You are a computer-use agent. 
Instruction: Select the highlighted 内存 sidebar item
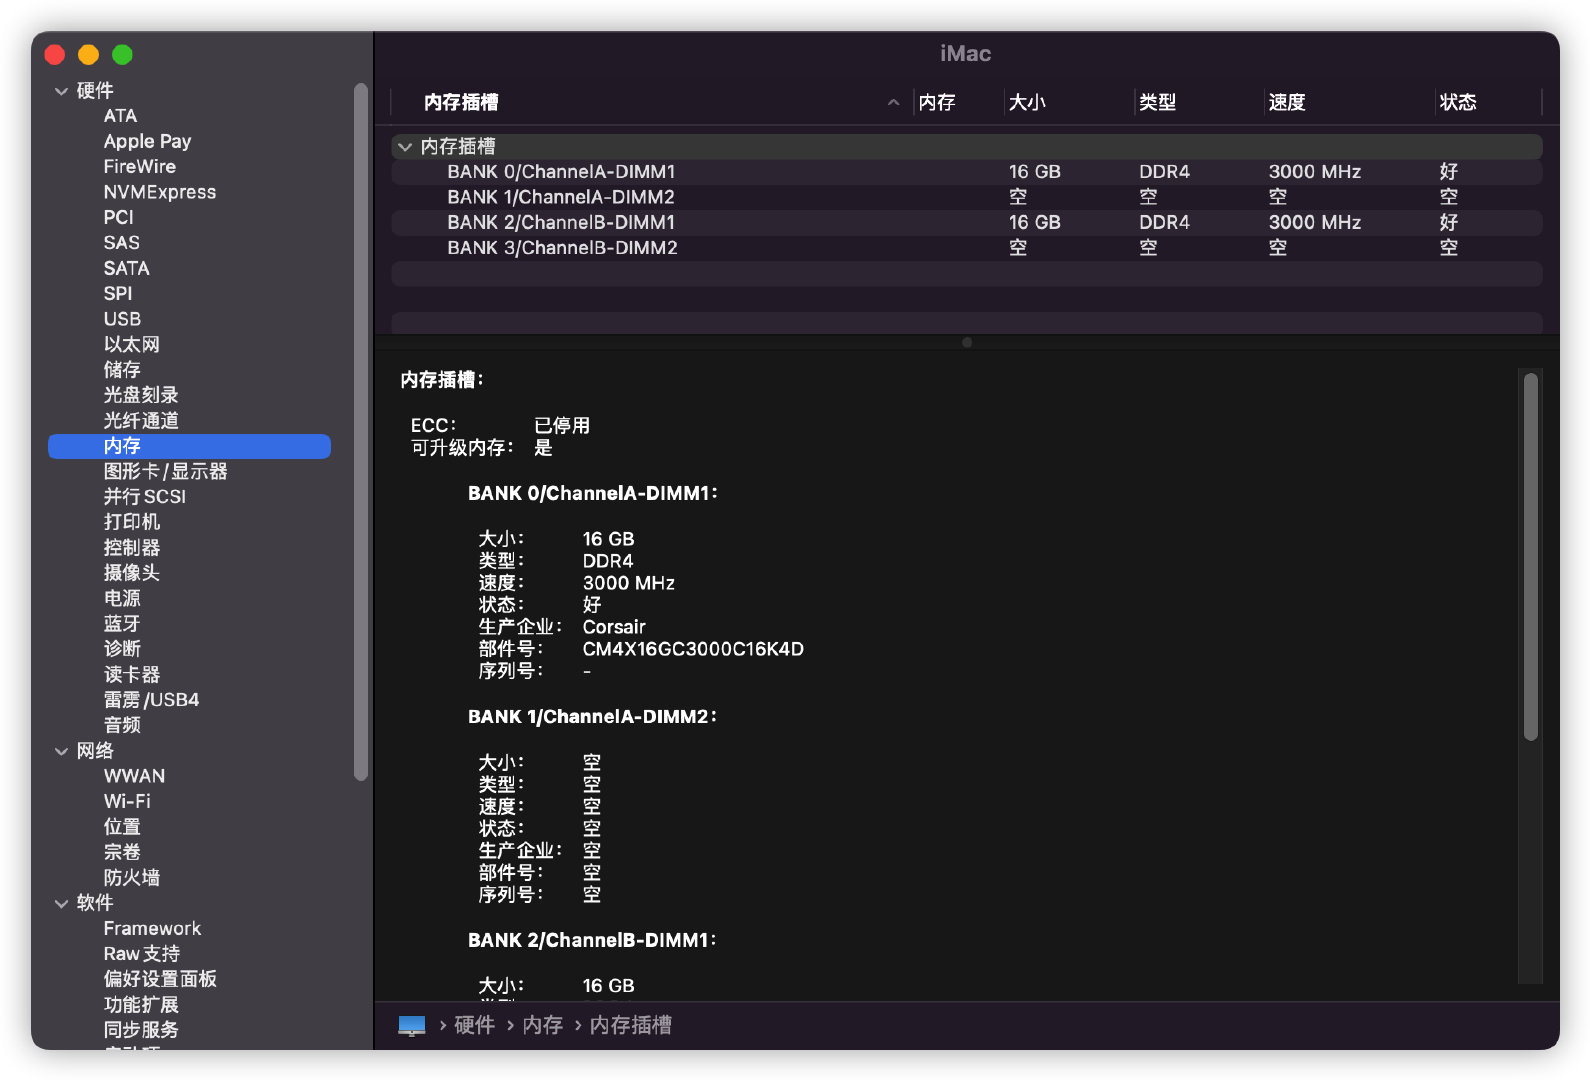click(189, 446)
